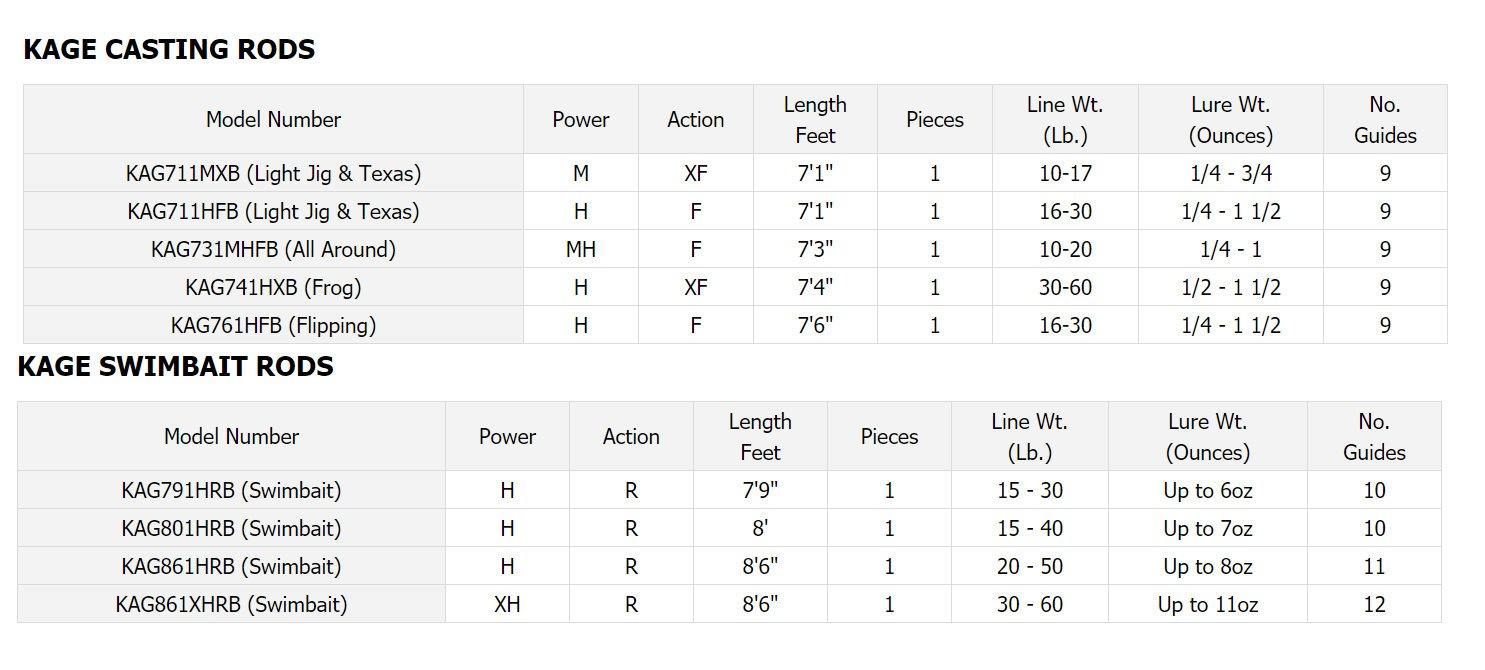Click the swimbait table No. Guides header
This screenshot has height=670, width=1485.
1374,436
